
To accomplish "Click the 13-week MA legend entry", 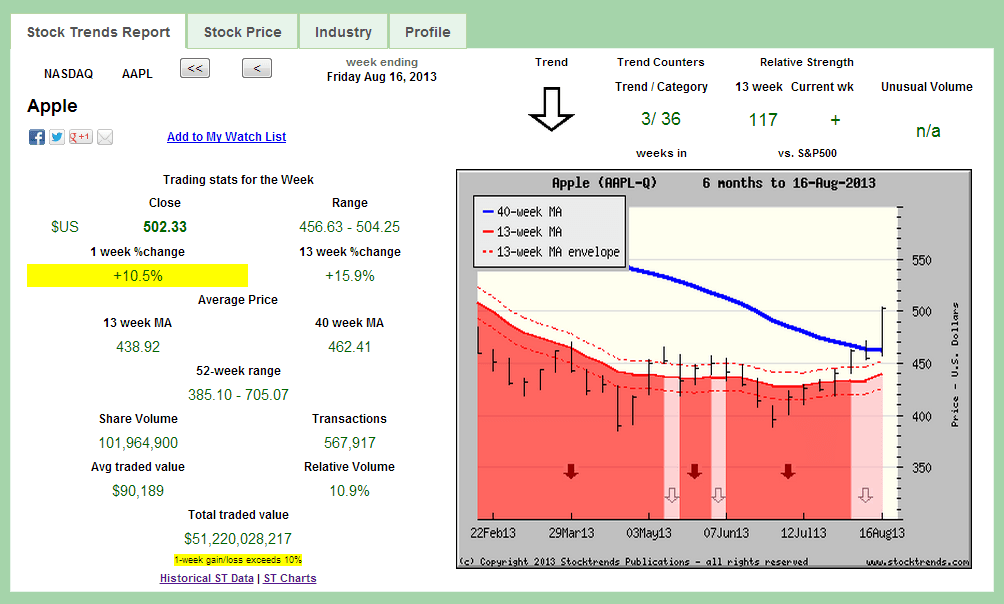I will [x=522, y=232].
